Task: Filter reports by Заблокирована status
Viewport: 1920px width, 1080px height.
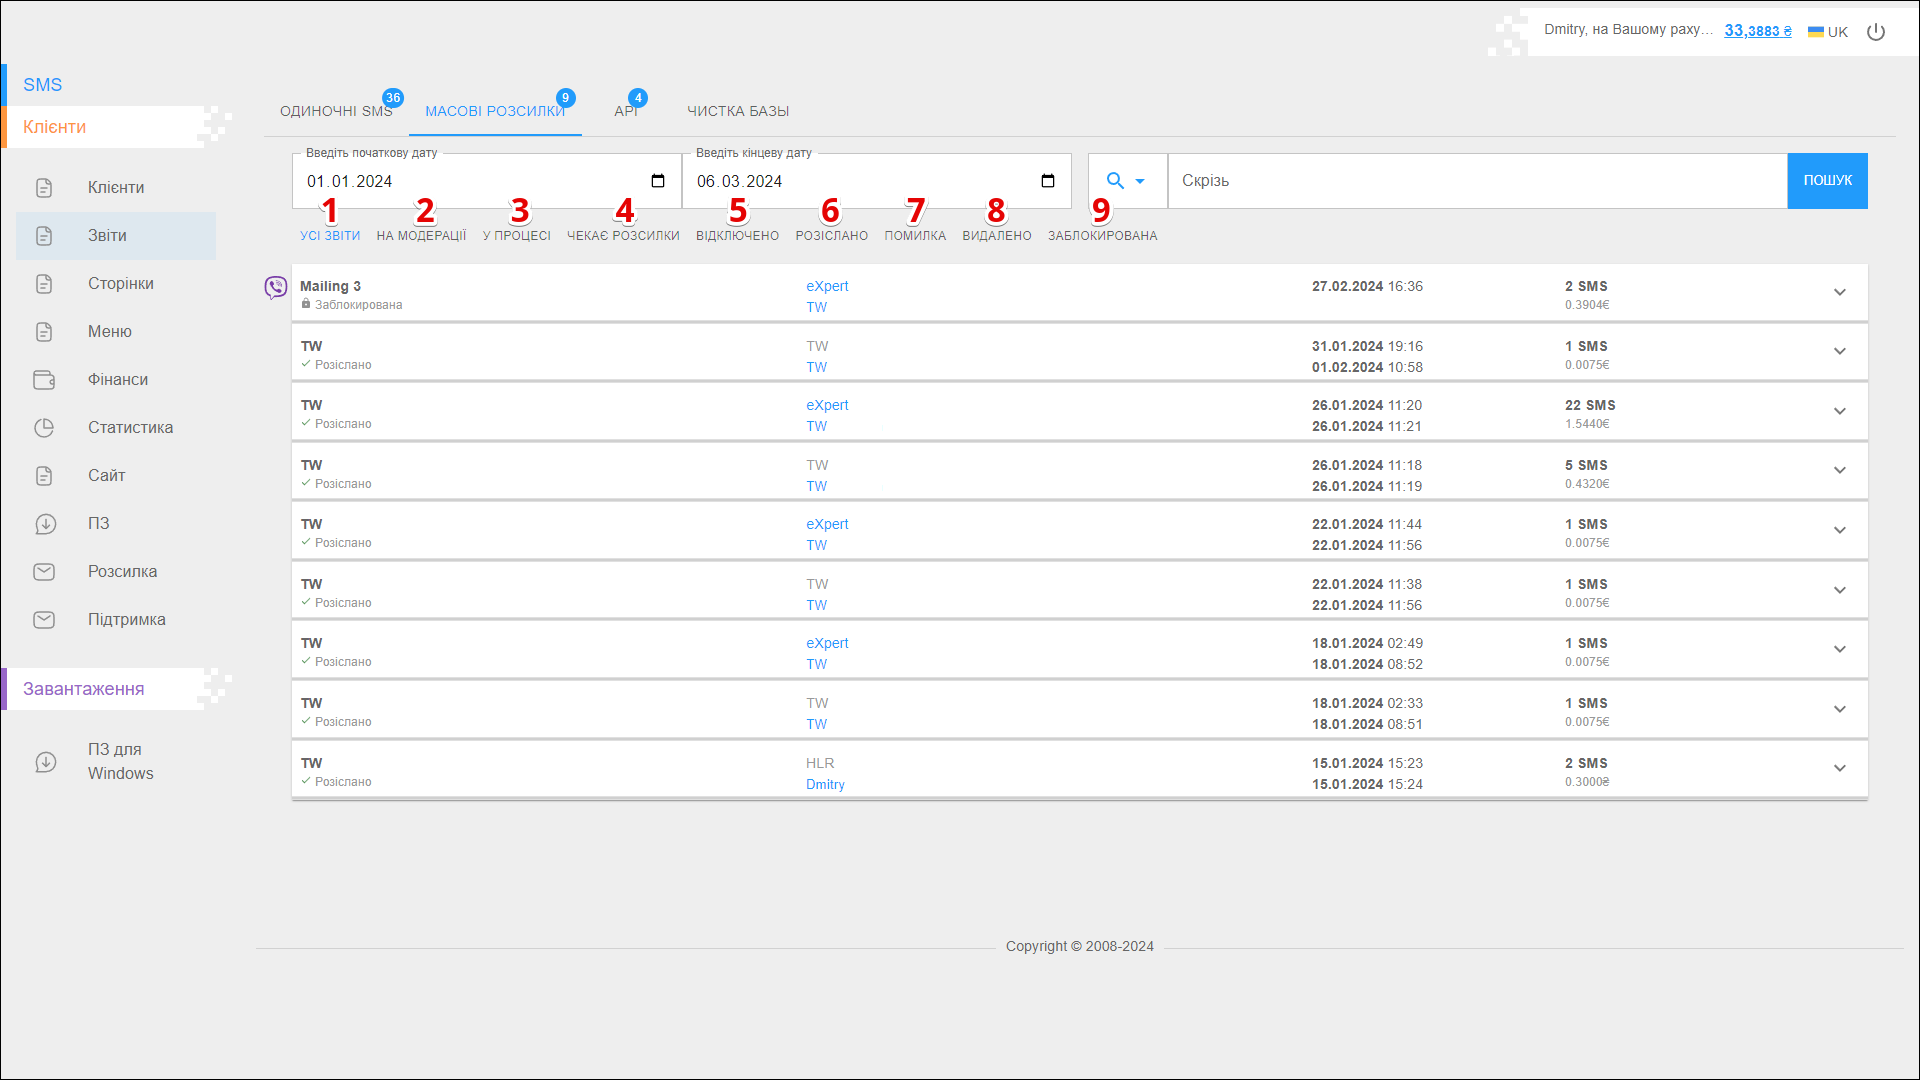Action: click(1102, 236)
